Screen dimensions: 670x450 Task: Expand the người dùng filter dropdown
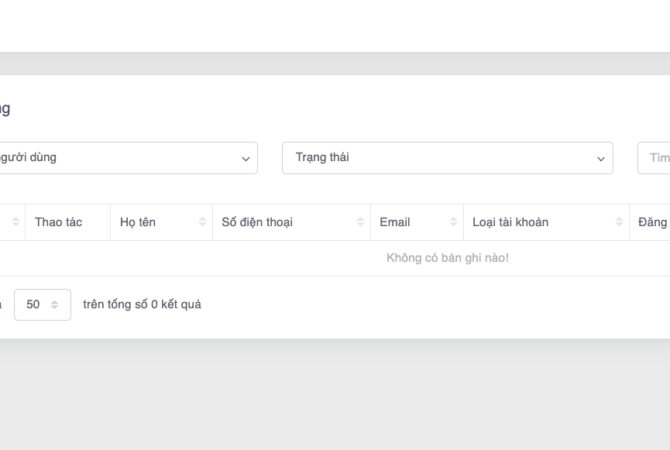click(120, 158)
